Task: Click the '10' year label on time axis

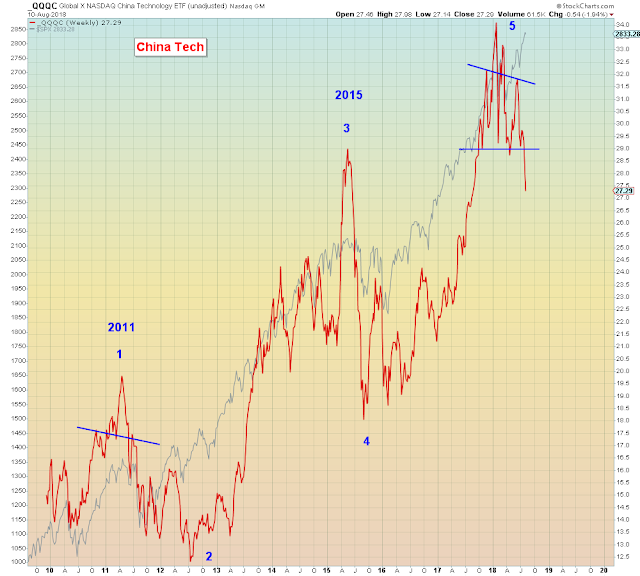Action: pyautogui.click(x=49, y=570)
